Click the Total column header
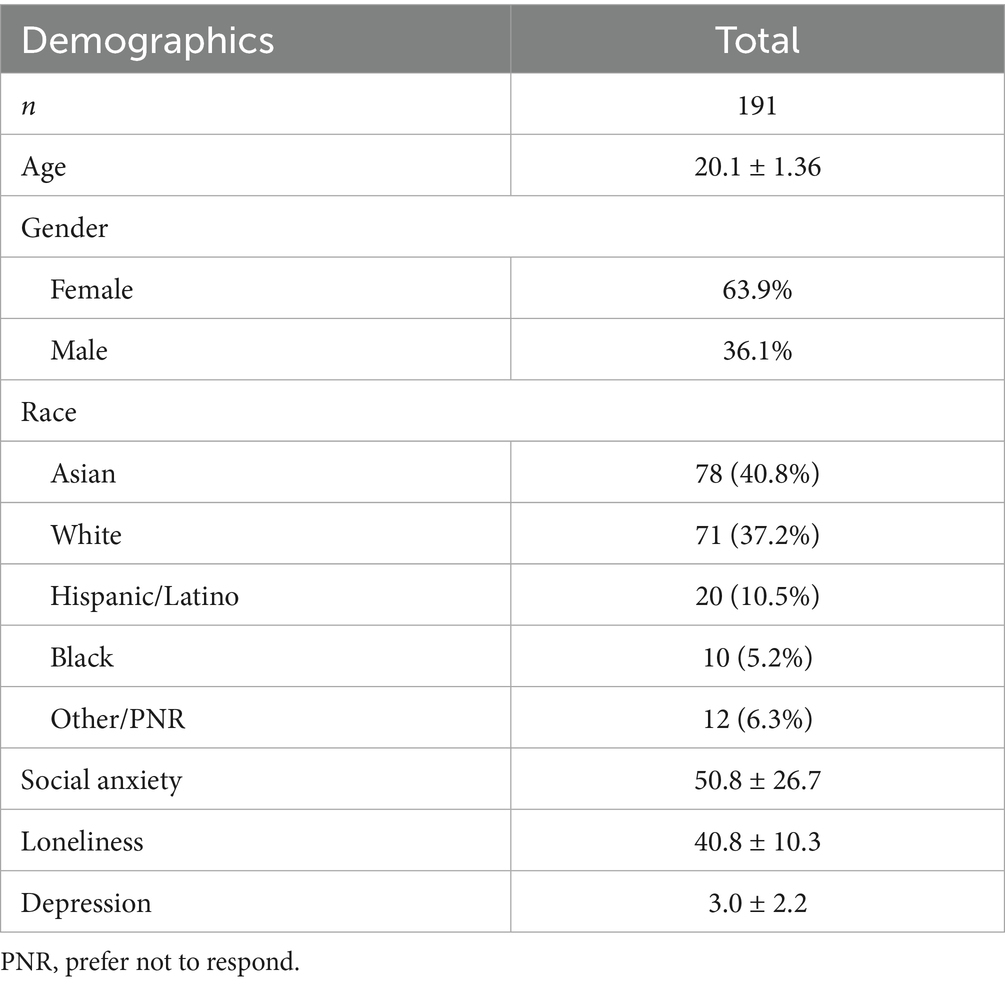 coord(757,40)
